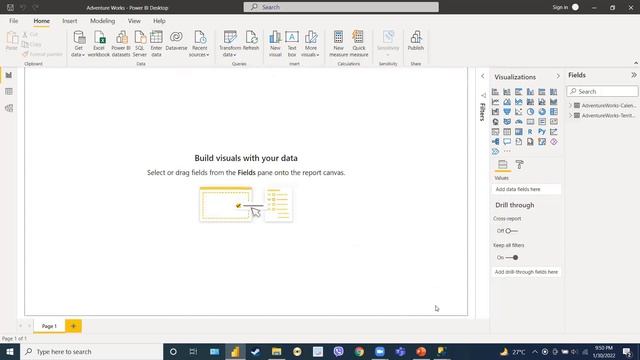Refresh the data
The image size is (640, 360).
[251, 41]
